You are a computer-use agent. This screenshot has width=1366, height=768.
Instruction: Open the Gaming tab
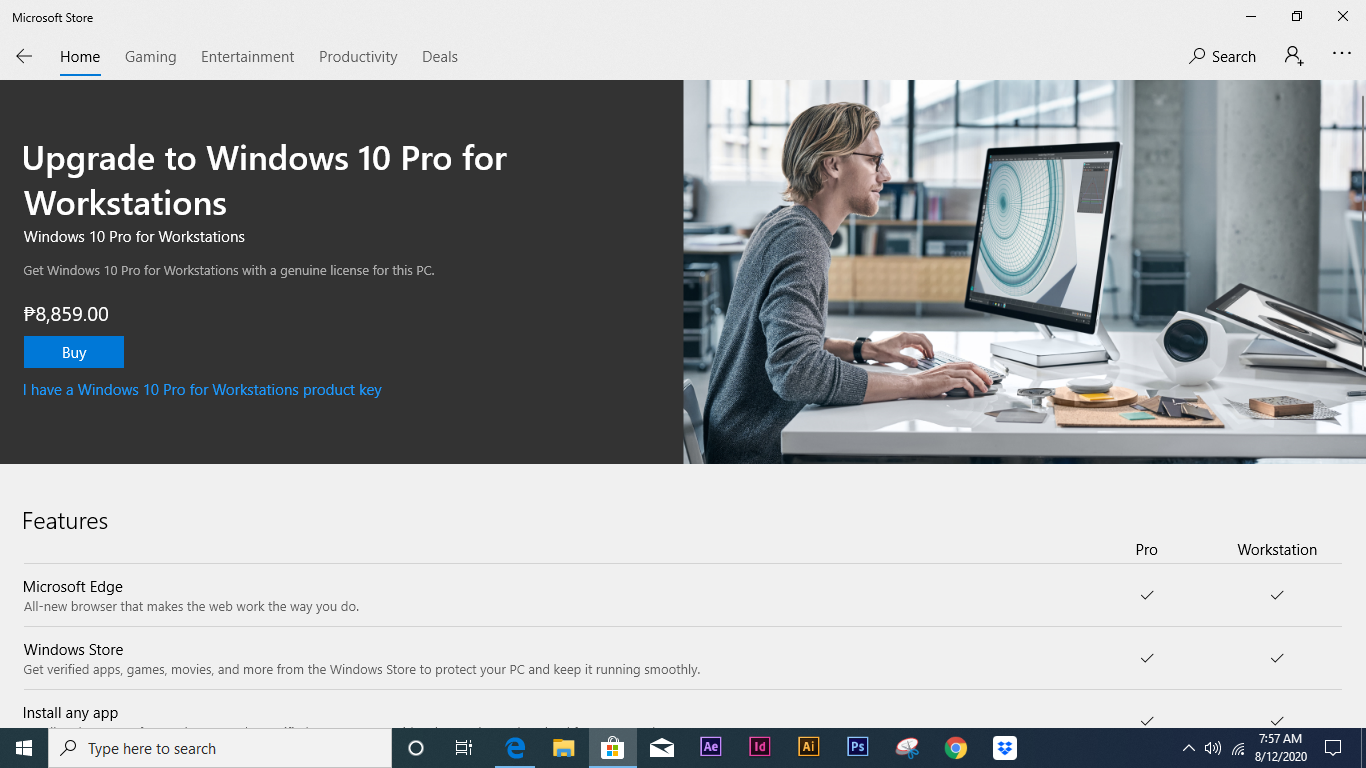(x=151, y=57)
